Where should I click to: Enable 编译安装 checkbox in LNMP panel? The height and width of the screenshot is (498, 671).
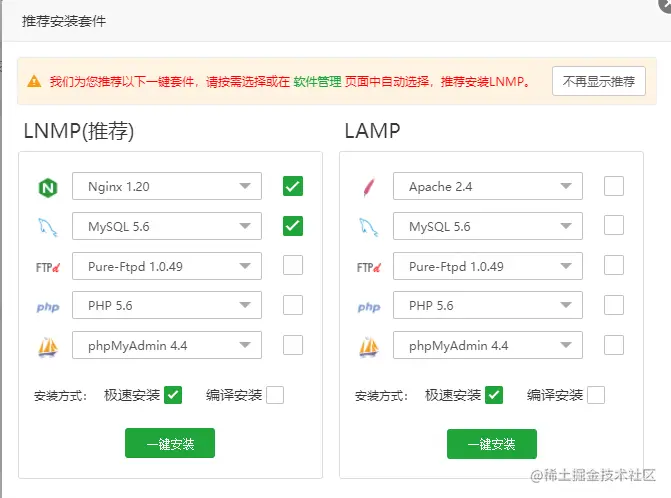[275, 395]
